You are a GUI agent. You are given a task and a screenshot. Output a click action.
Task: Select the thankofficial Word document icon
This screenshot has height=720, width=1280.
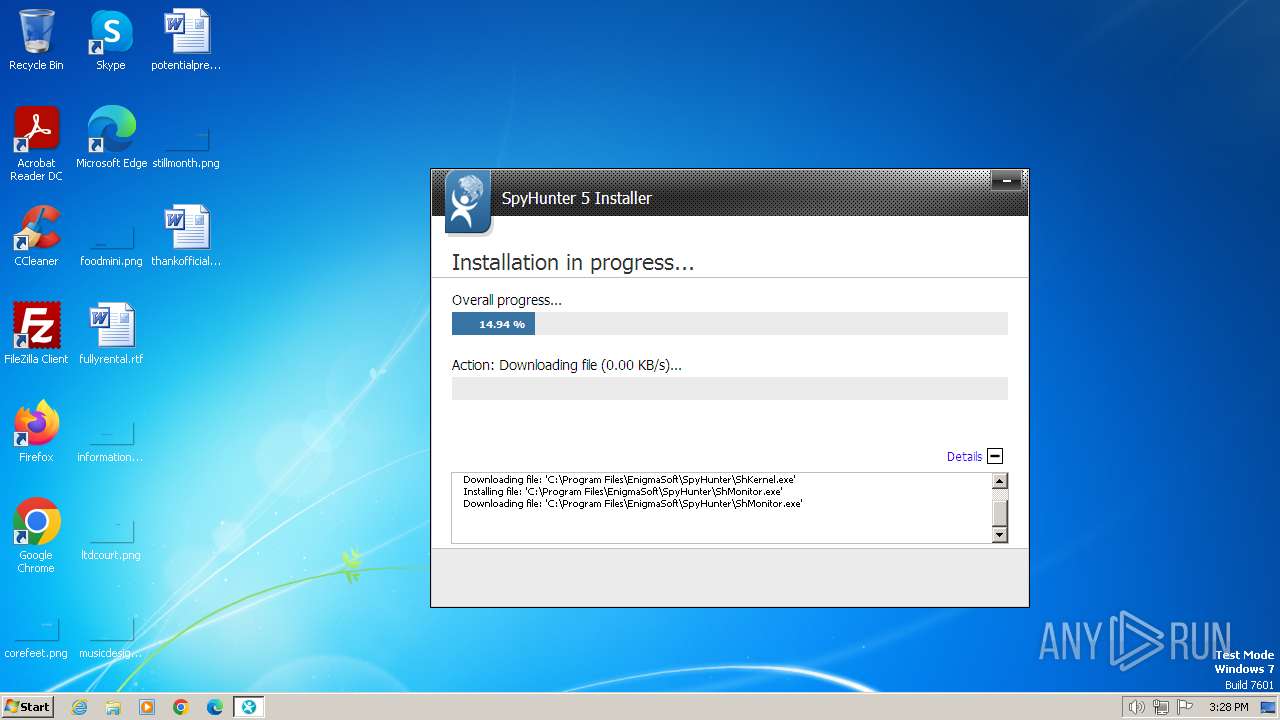pos(186,235)
